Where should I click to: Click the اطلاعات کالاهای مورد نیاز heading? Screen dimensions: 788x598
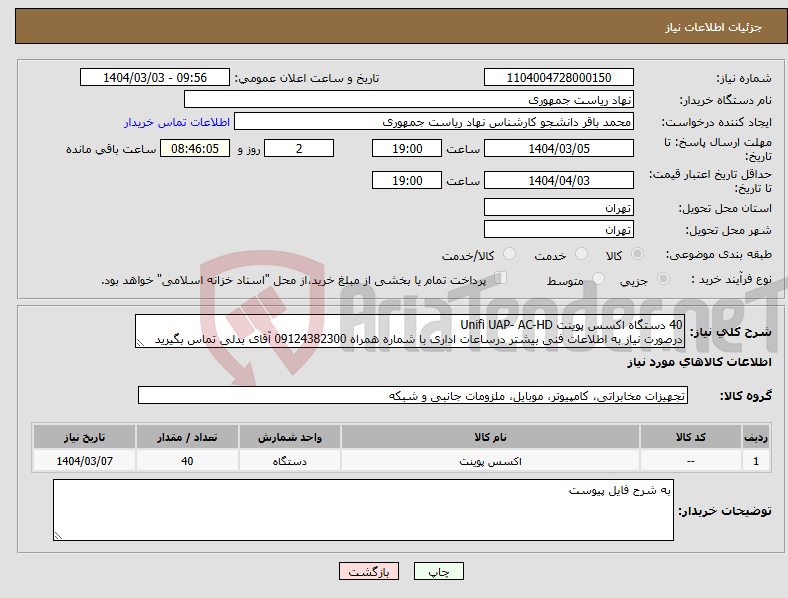(x=699, y=362)
